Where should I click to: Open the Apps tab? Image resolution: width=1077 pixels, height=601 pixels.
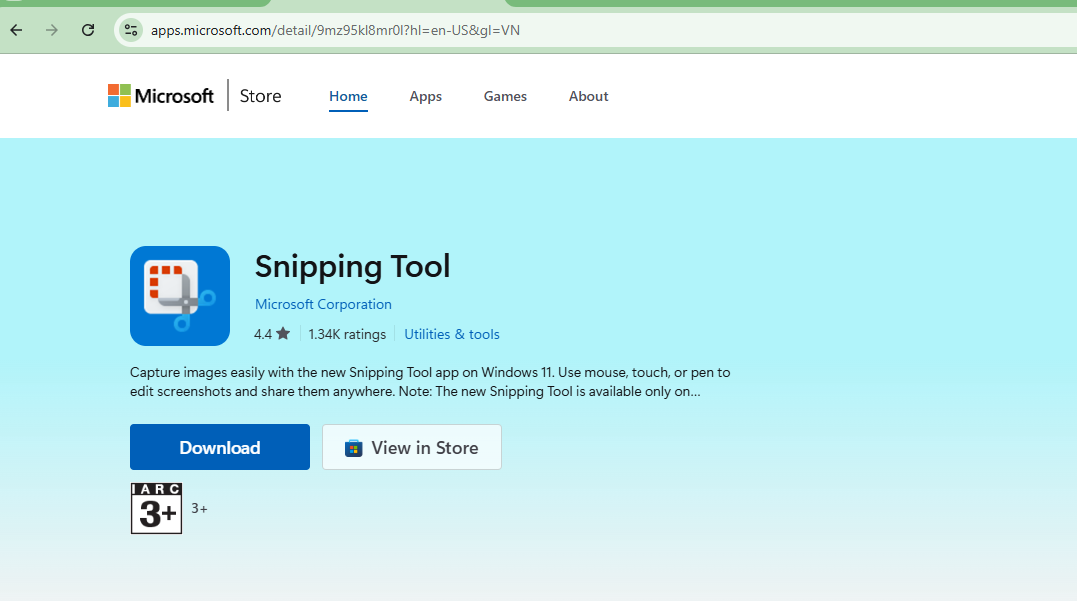(426, 96)
